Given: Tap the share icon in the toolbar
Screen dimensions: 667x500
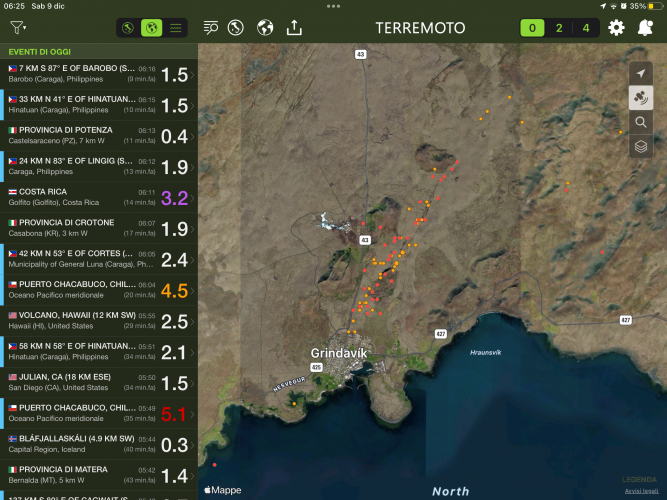Looking at the screenshot, I should click(294, 28).
